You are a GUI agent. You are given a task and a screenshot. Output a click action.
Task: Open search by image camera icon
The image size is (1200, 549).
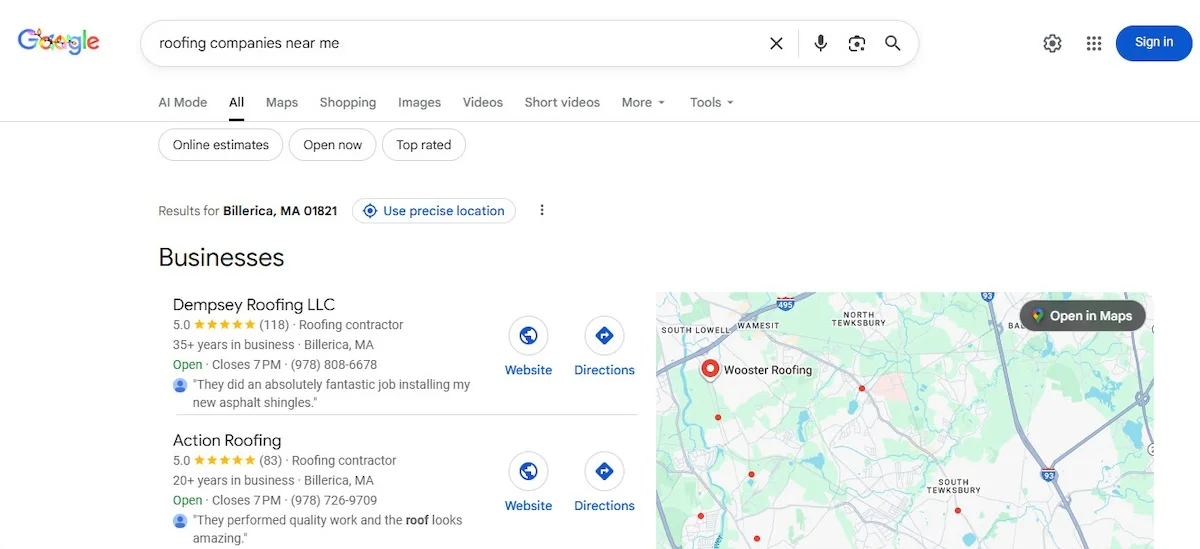click(857, 43)
